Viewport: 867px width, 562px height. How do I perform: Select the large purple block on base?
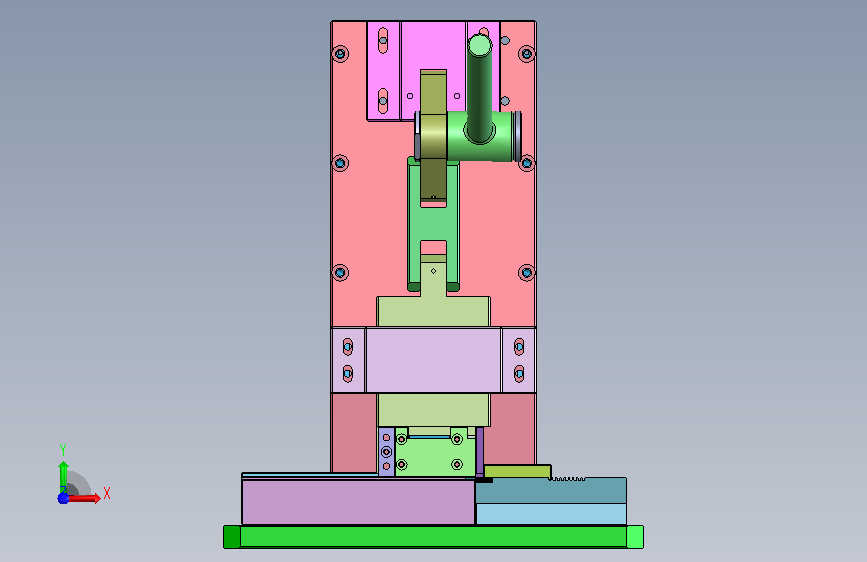pos(358,502)
